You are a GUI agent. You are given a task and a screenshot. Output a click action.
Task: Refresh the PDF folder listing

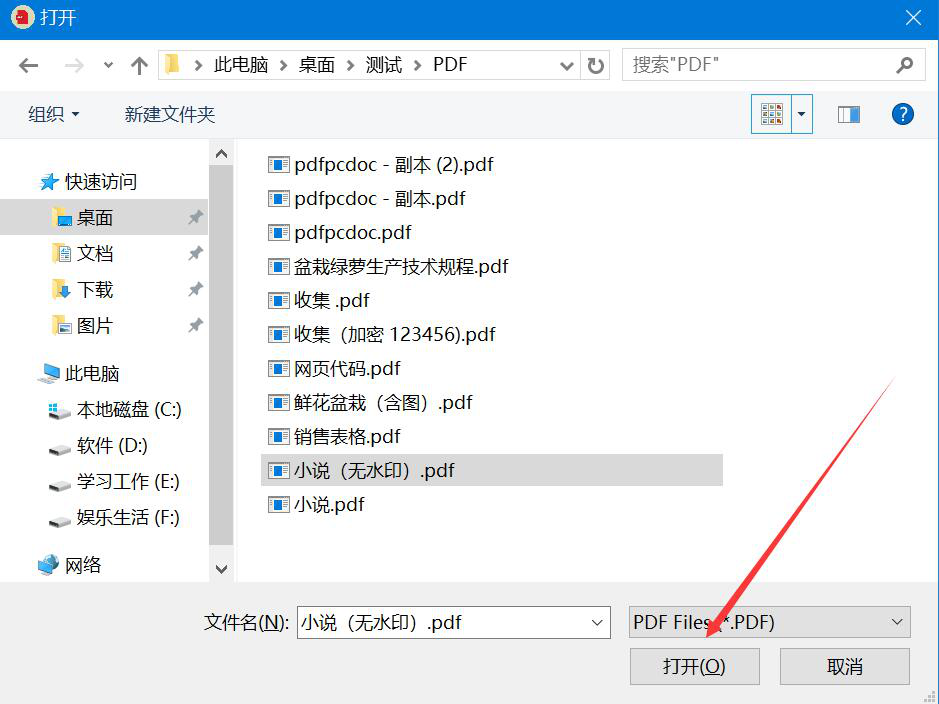point(595,65)
